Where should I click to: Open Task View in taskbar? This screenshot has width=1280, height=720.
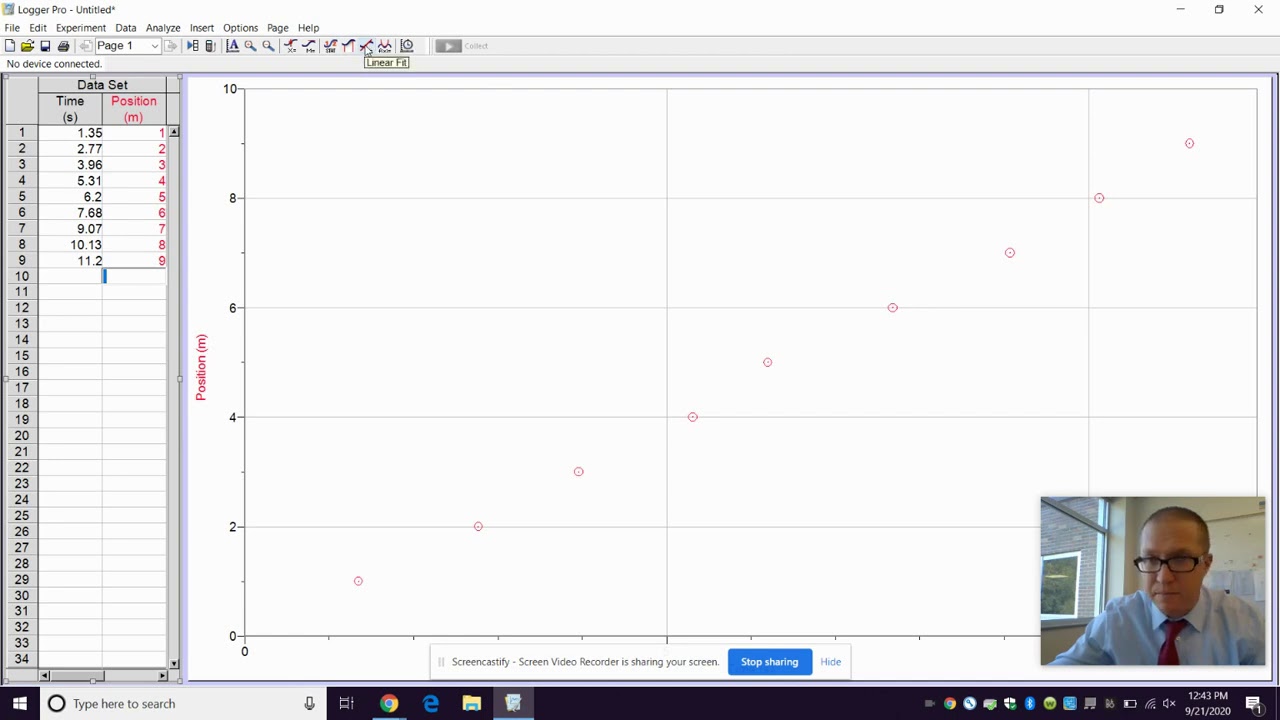[x=346, y=704]
